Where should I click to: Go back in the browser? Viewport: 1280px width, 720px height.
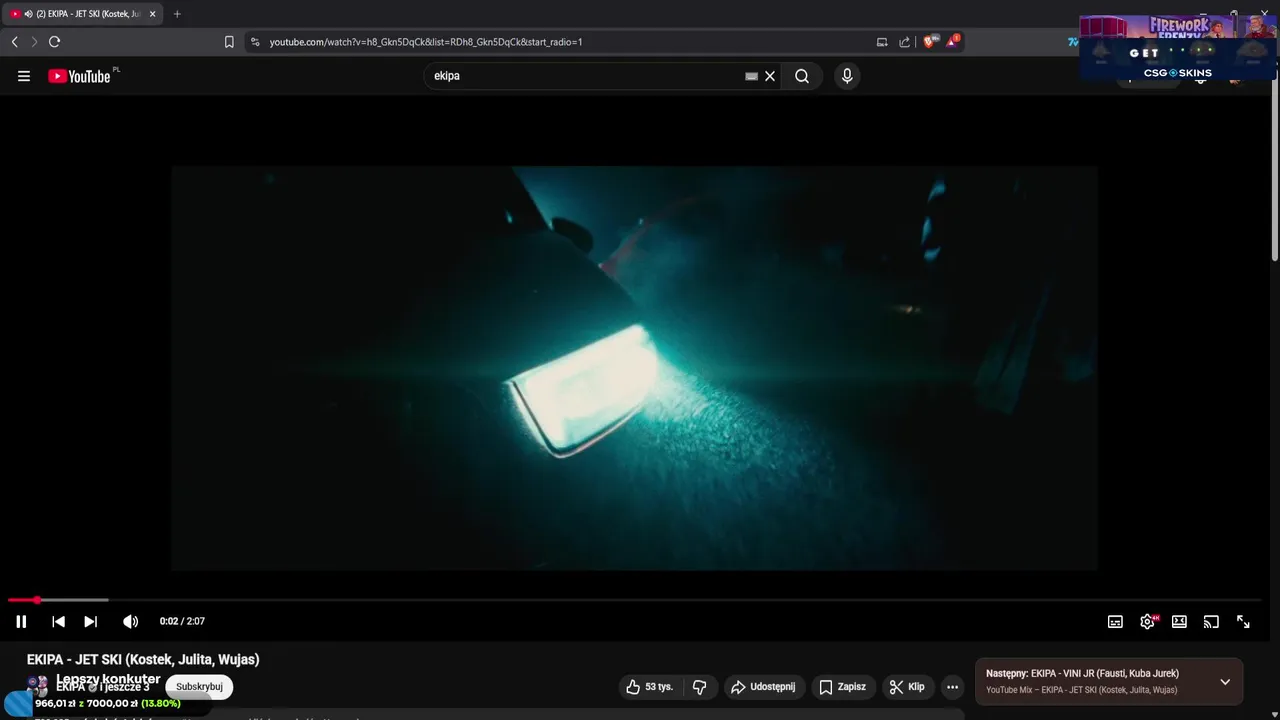[x=14, y=42]
